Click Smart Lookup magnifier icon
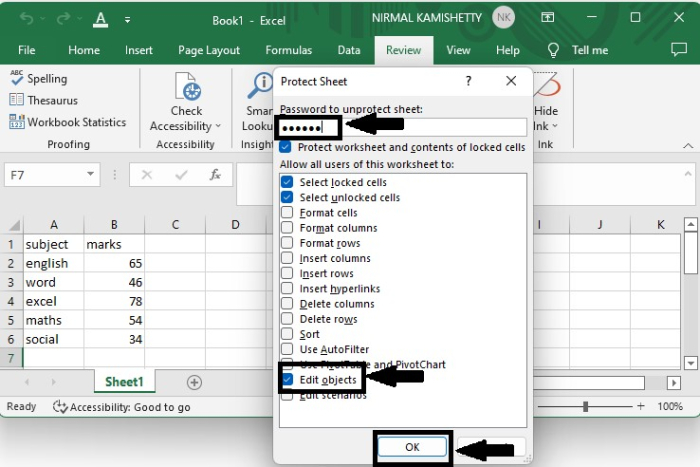This screenshot has height=467, width=700. (x=260, y=86)
